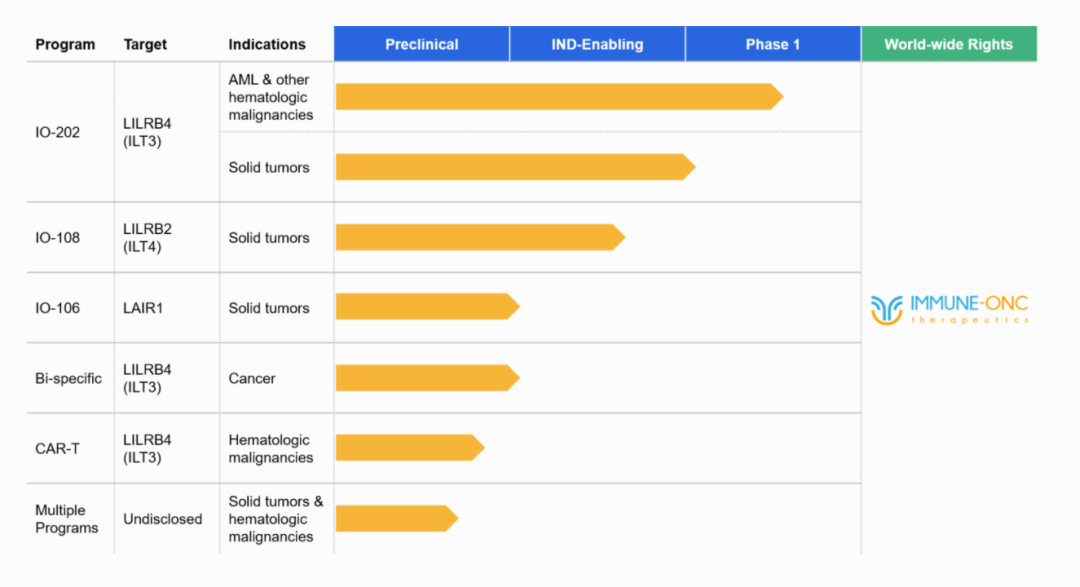Click the AML hematologic malignancies progress bar
Screen dimensions: 1080x587
[x=559, y=96]
